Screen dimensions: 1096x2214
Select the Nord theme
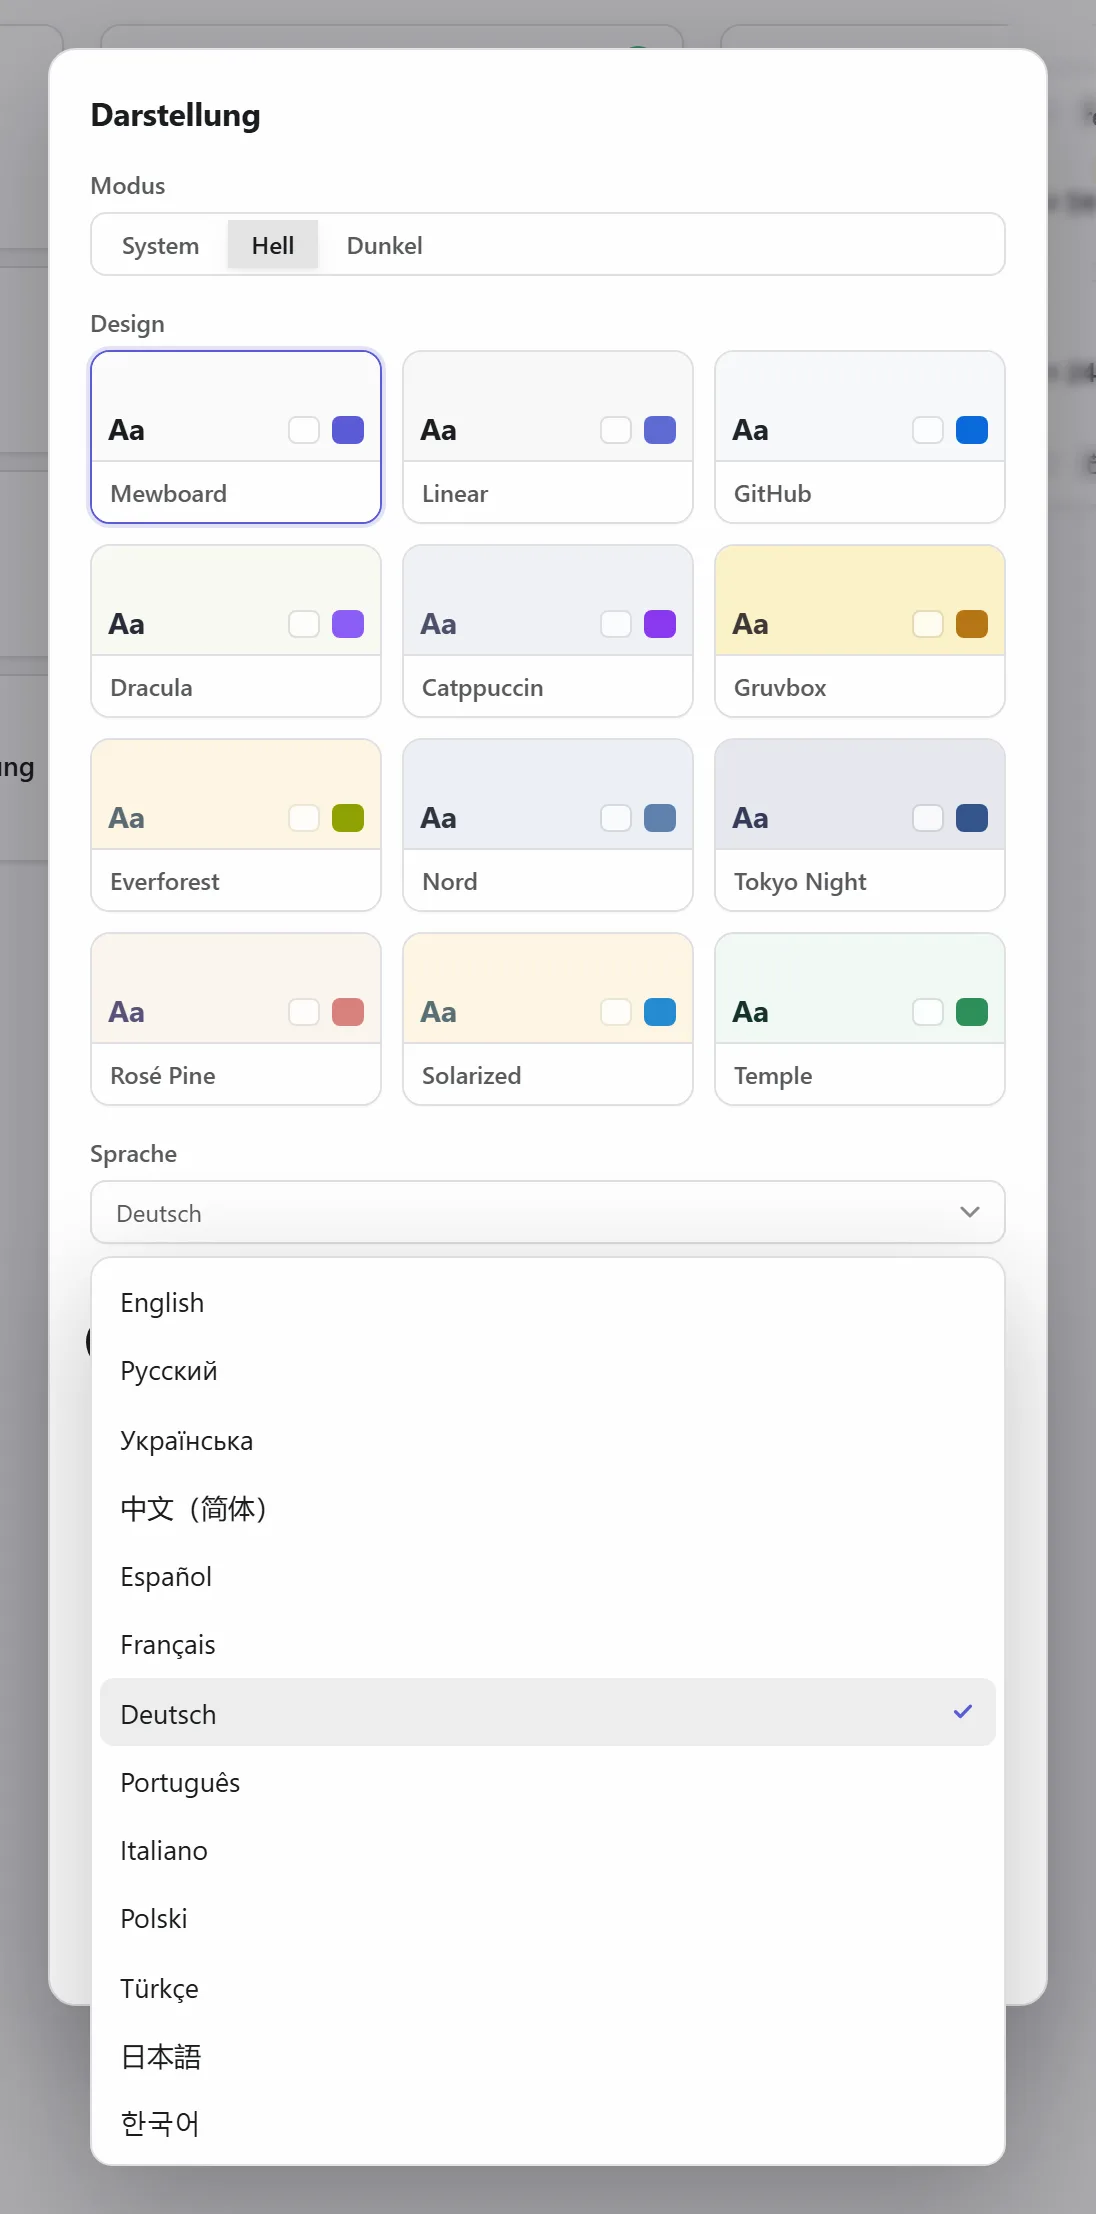point(548,825)
